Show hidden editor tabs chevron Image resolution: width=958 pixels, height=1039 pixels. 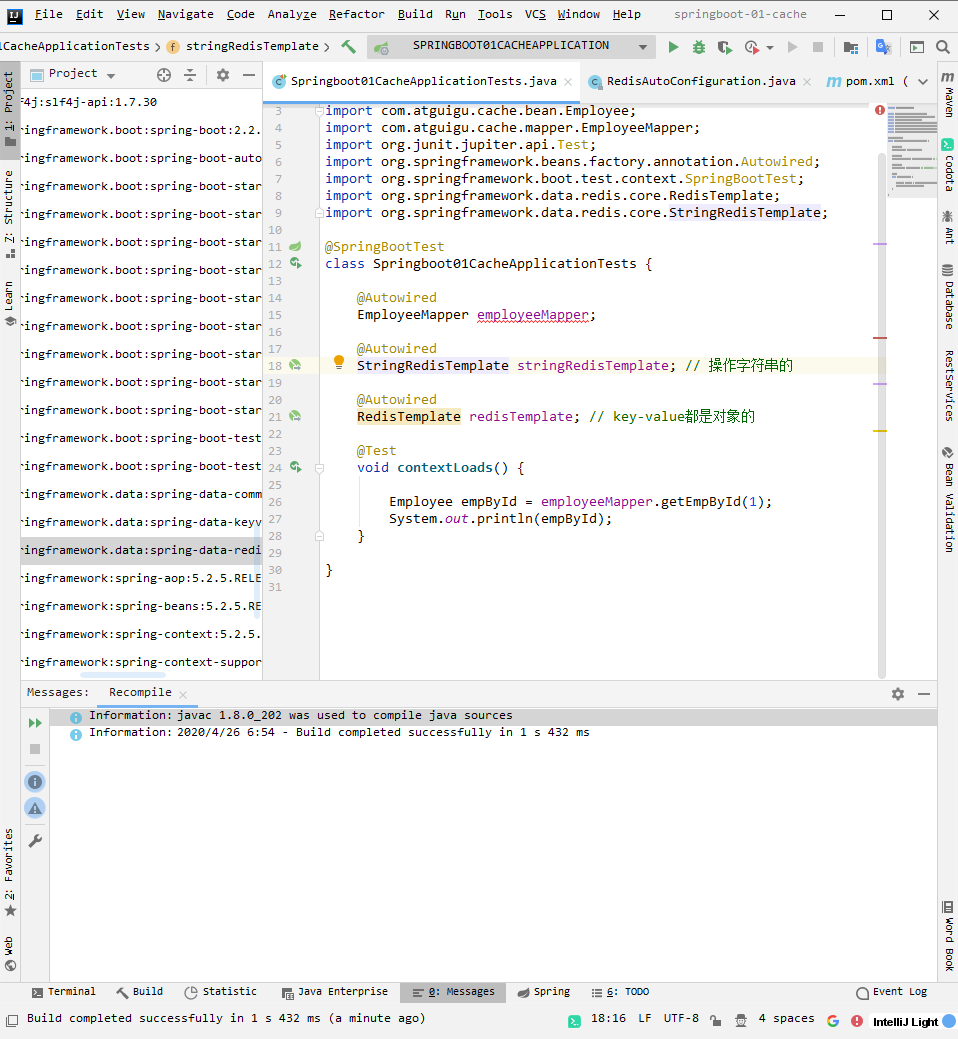coord(923,82)
